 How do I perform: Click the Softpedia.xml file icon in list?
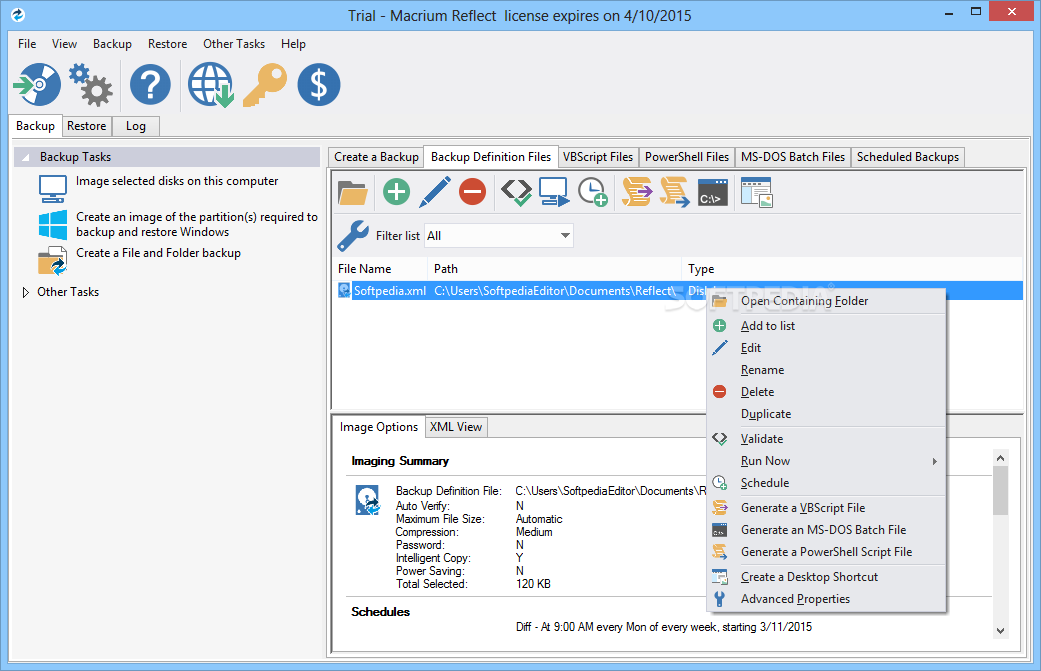tap(344, 291)
